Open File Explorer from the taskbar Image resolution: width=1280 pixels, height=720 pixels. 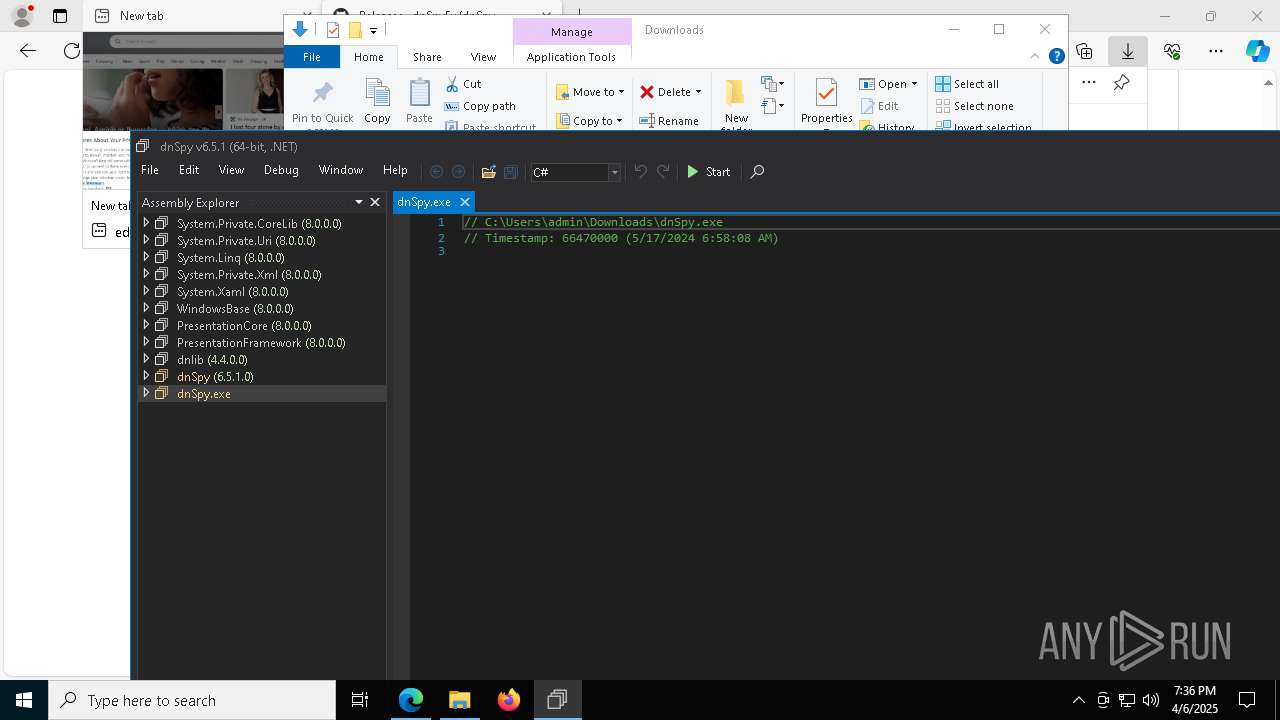[459, 700]
